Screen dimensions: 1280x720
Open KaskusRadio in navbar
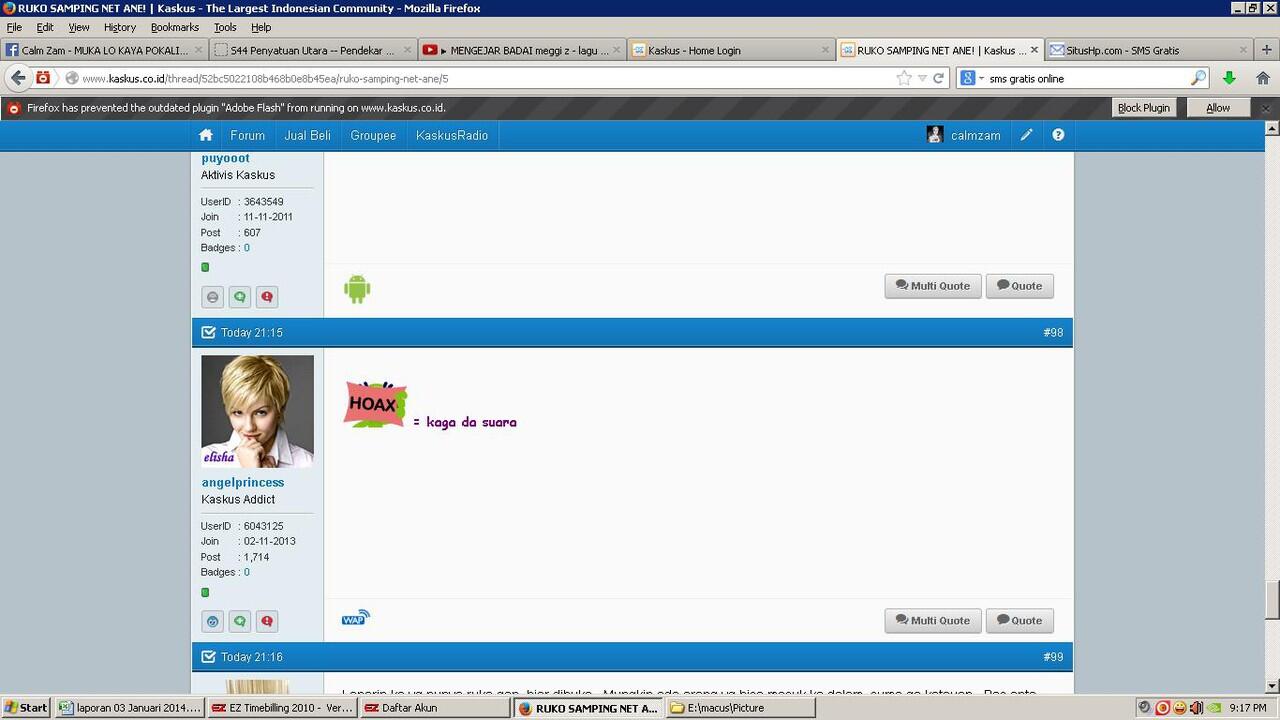pyautogui.click(x=452, y=135)
